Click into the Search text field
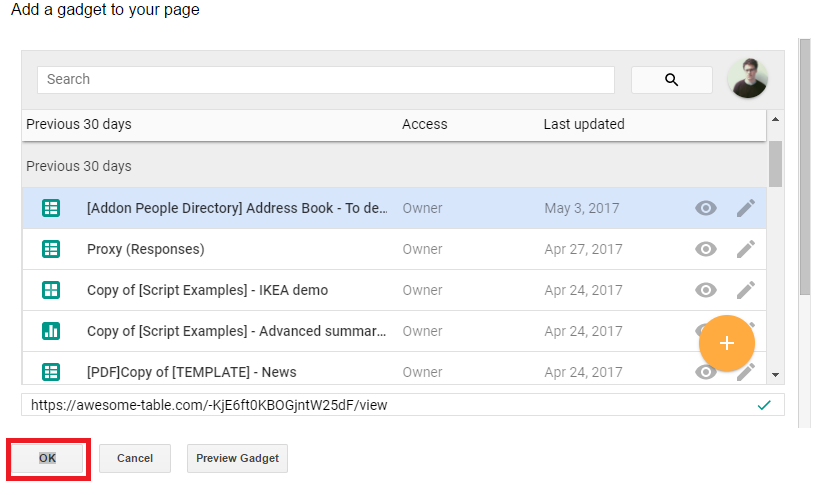Image resolution: width=828 pixels, height=495 pixels. [326, 80]
